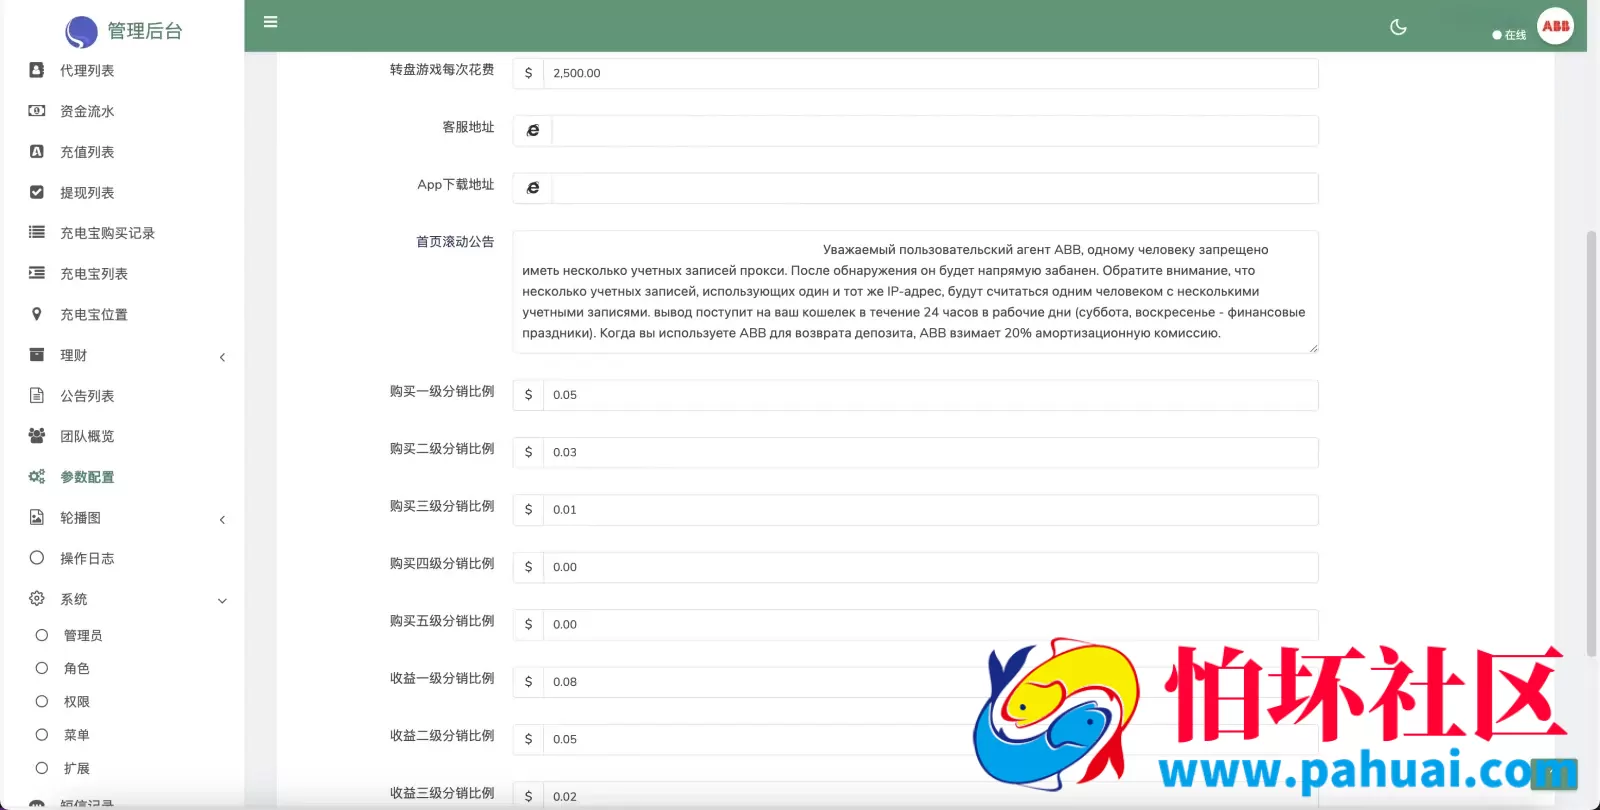This screenshot has height=810, width=1600.
Task: Click the 公告列表 document icon
Action: click(37, 395)
